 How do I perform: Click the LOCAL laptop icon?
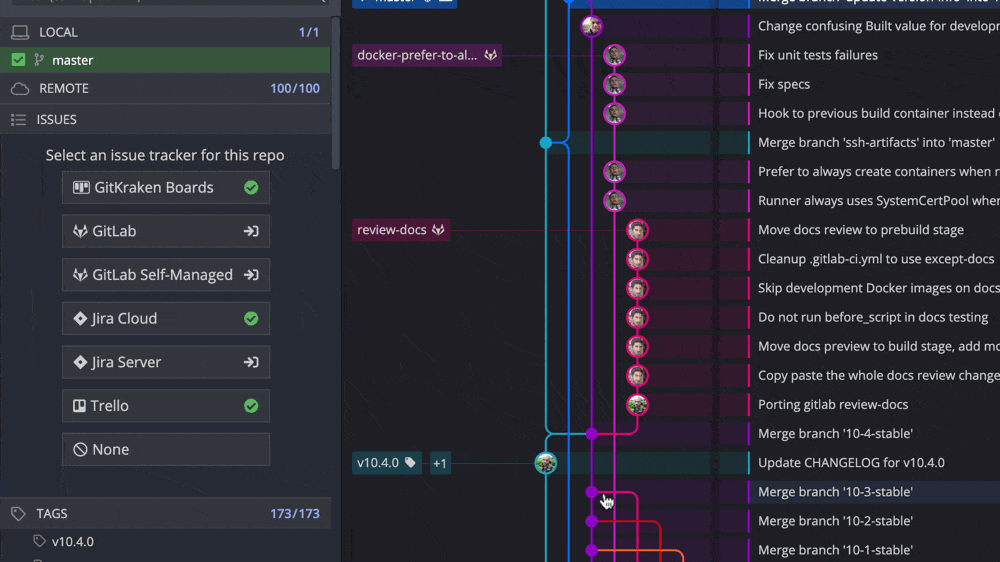(20, 32)
